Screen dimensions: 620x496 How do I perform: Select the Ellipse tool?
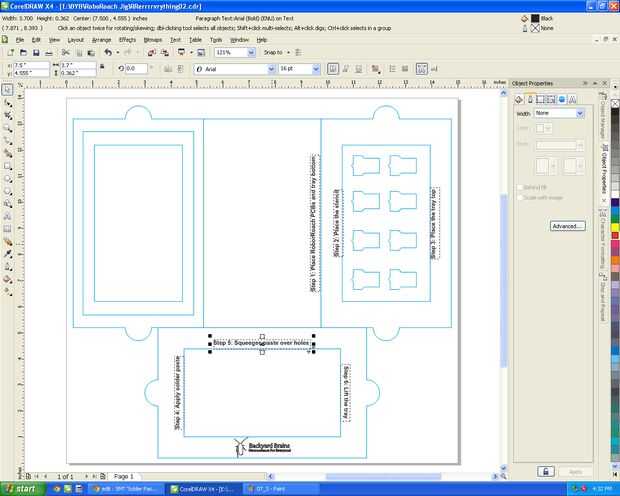[8, 179]
